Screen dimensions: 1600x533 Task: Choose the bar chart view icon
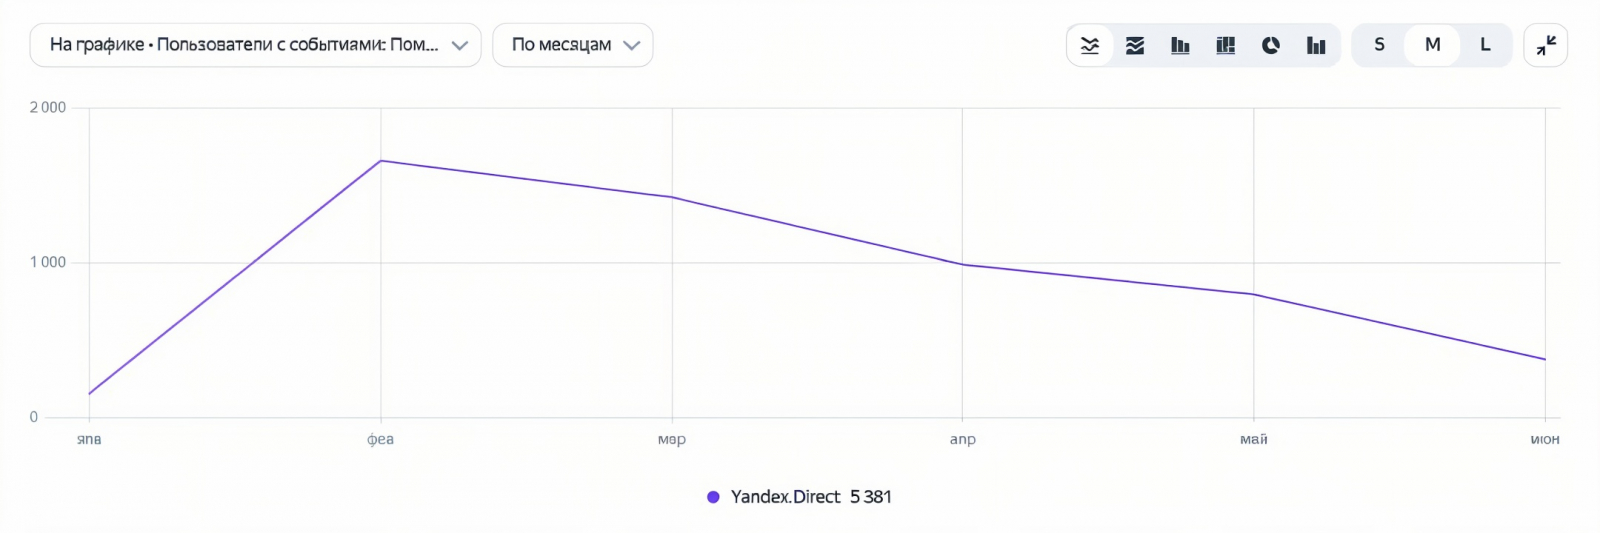coord(1180,45)
